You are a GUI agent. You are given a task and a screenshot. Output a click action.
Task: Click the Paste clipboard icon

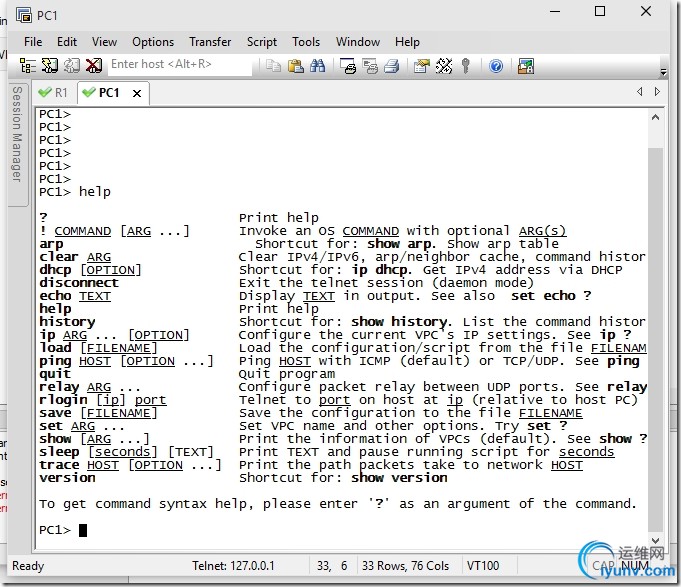click(x=295, y=66)
